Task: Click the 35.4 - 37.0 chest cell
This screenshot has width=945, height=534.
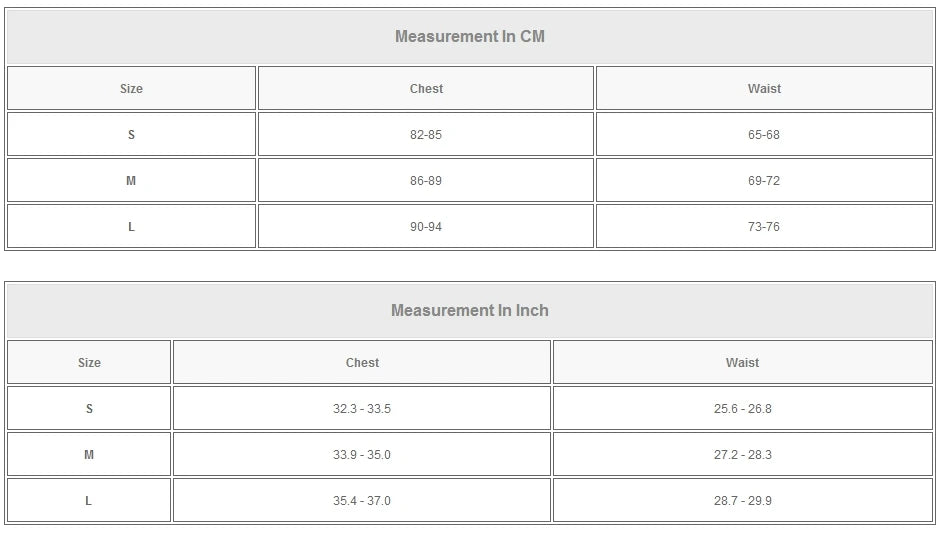Action: 362,501
